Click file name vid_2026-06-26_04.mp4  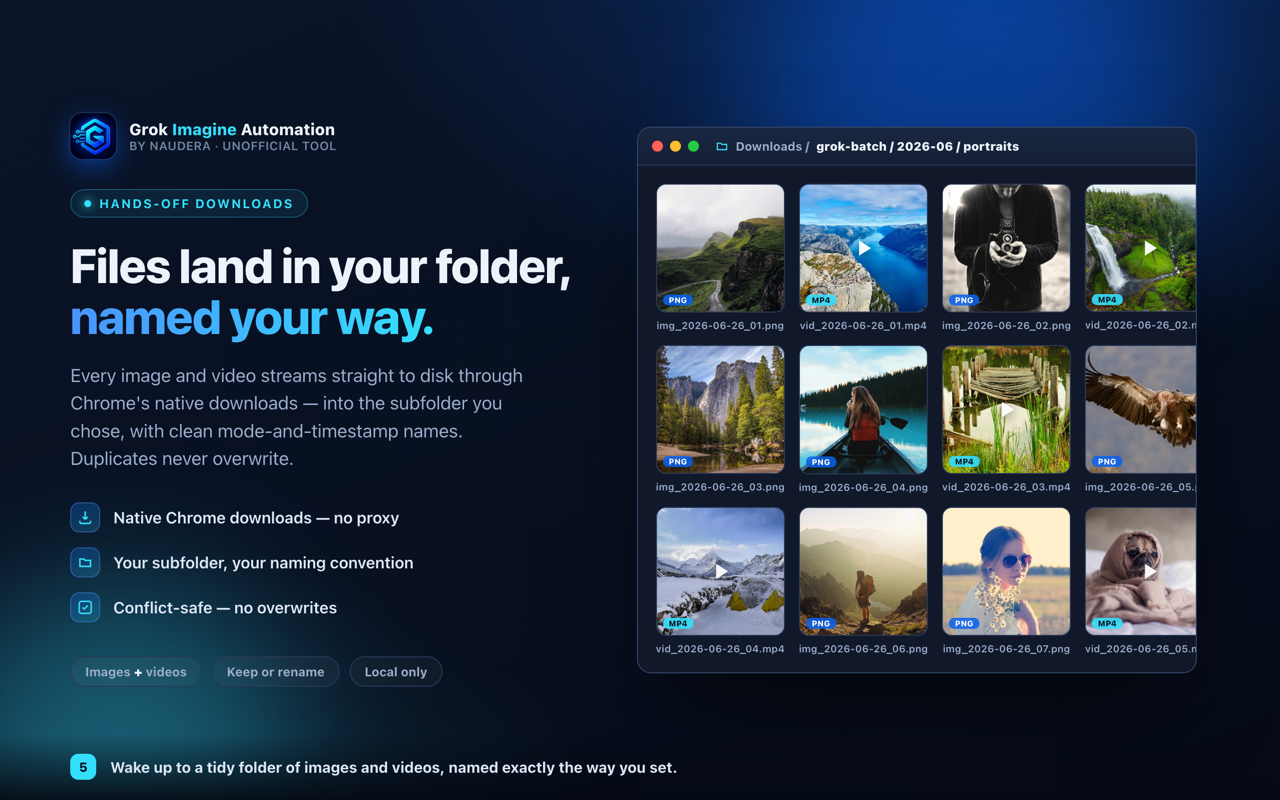click(720, 649)
